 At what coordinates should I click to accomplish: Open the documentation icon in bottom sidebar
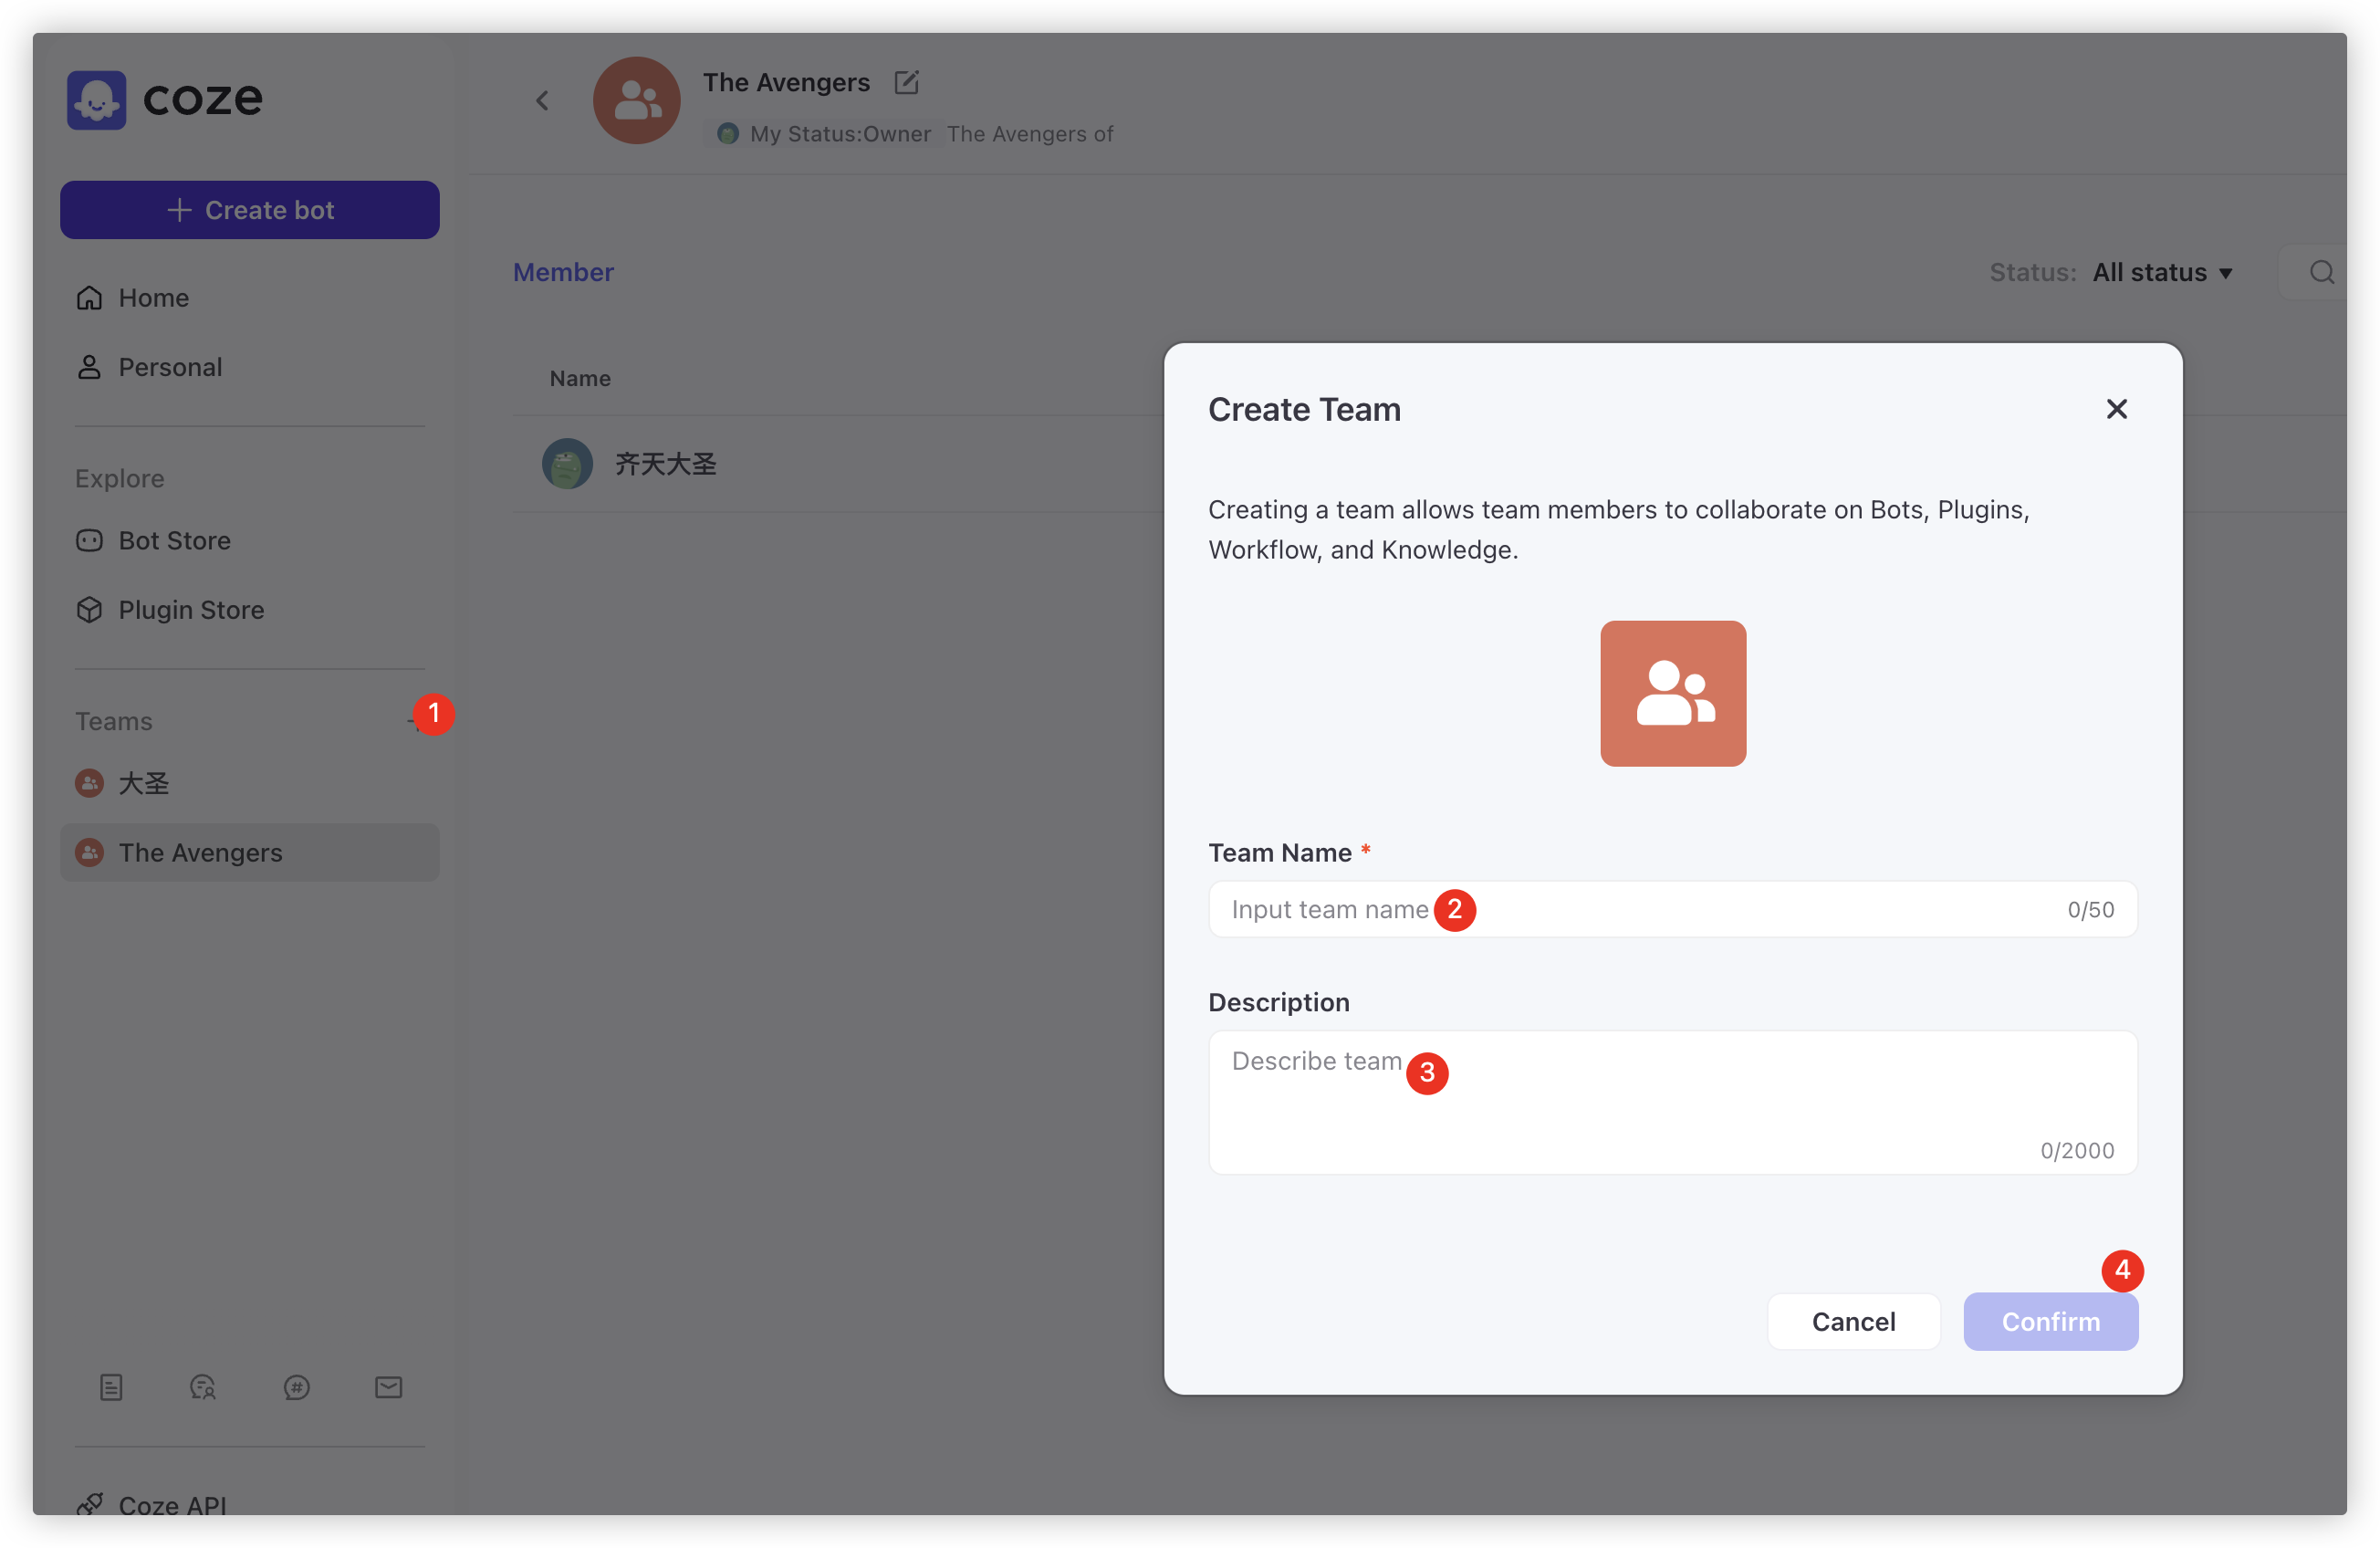pos(111,1387)
